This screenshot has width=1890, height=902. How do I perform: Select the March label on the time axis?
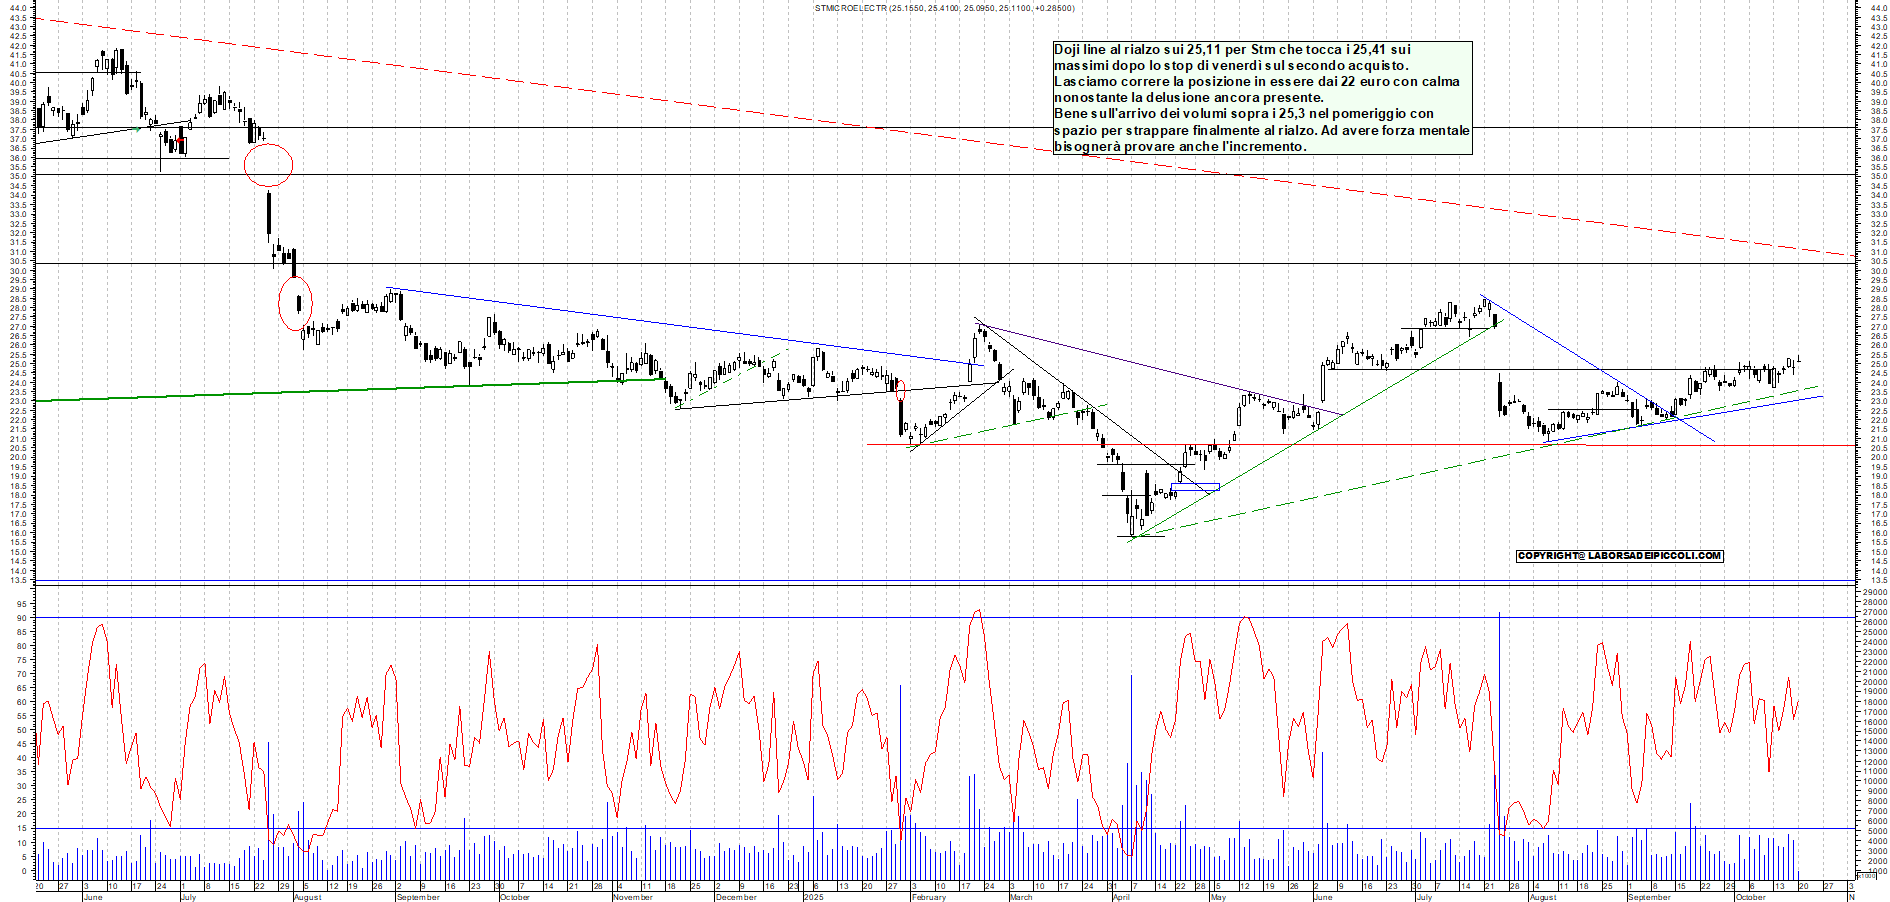(1020, 897)
